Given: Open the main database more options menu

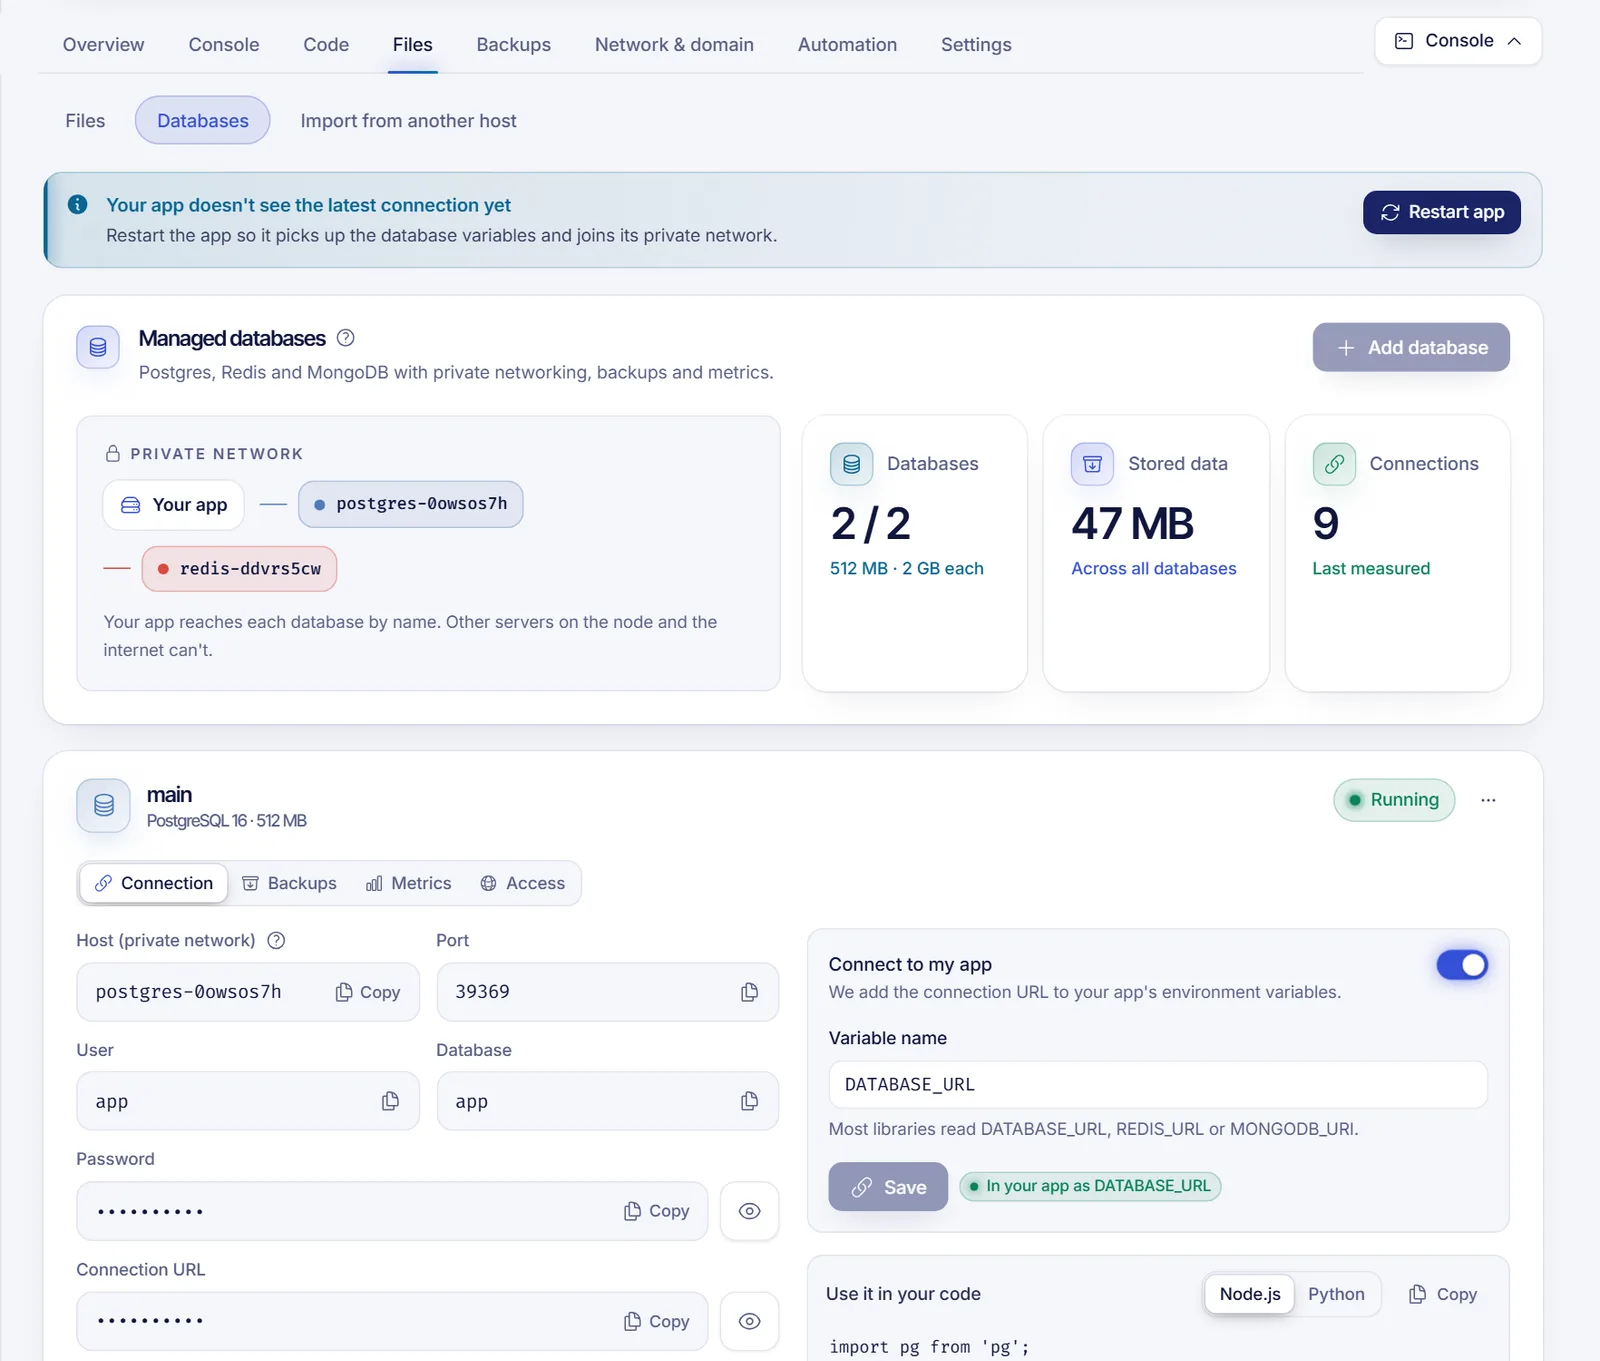Looking at the screenshot, I should point(1488,800).
